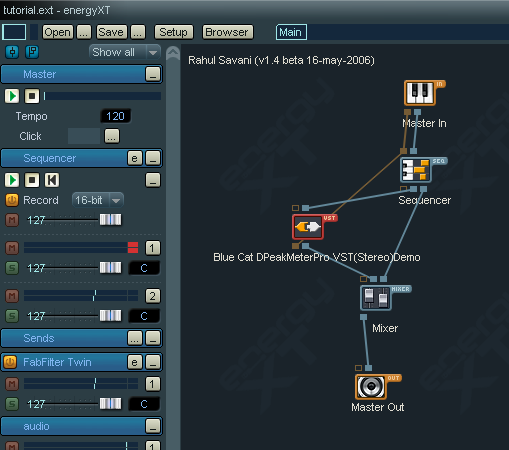Mute the FabFilter Twin channel
Image resolution: width=509 pixels, height=450 pixels.
[12, 384]
